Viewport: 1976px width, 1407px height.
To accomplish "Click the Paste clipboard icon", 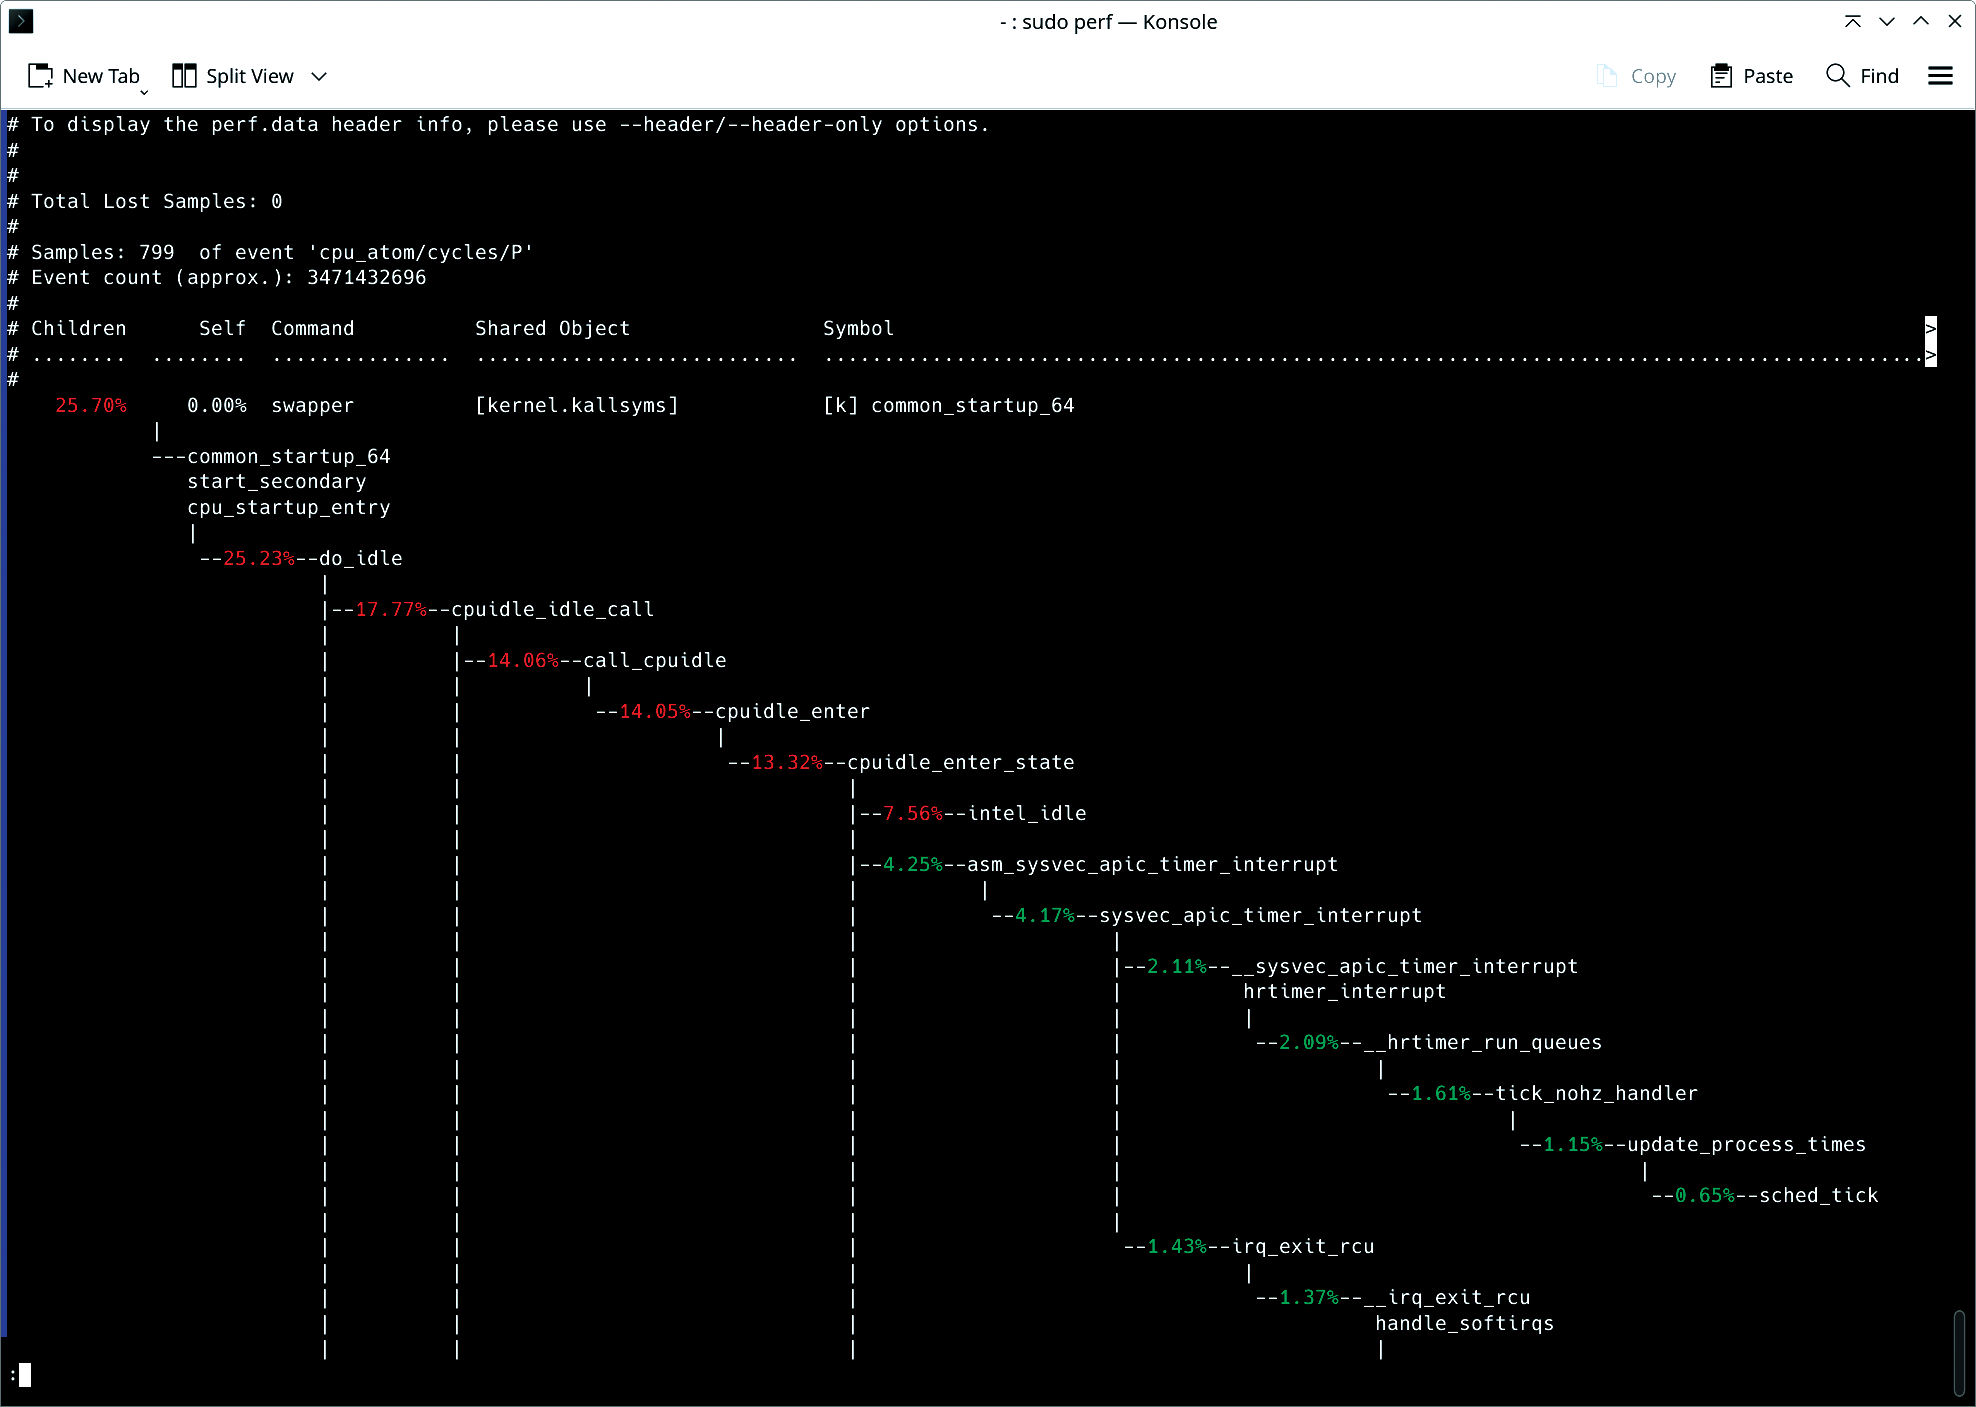I will [x=1721, y=76].
